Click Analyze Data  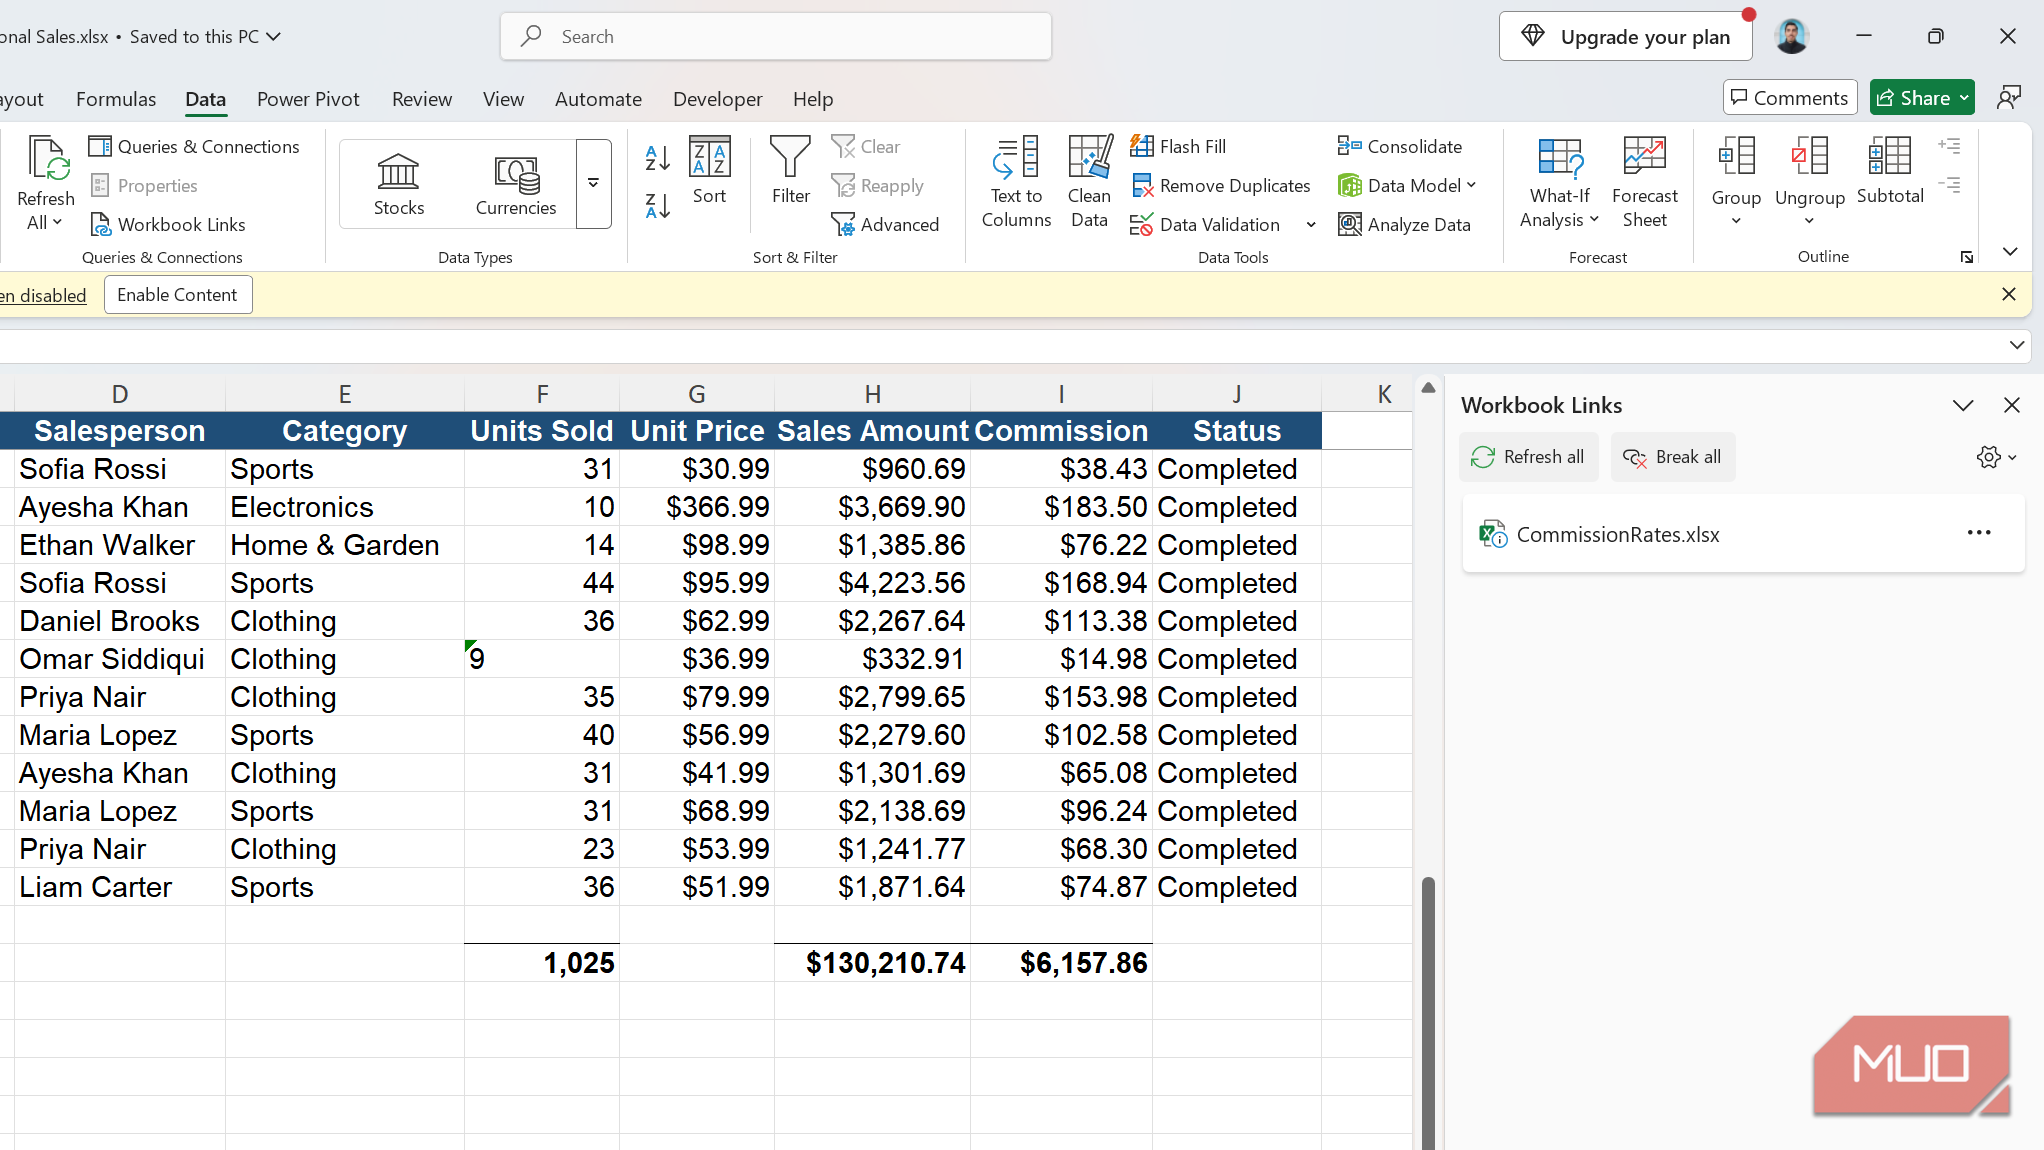[x=1404, y=224]
